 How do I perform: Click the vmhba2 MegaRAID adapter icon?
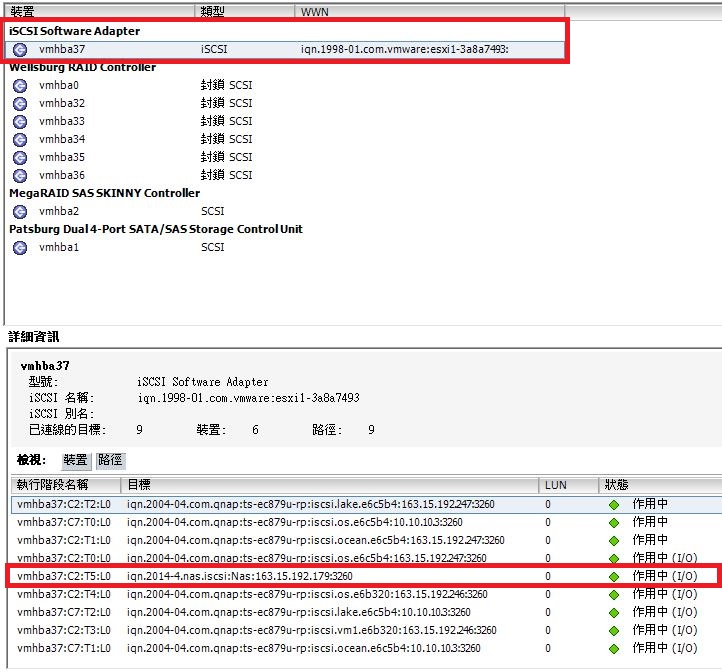[x=20, y=211]
